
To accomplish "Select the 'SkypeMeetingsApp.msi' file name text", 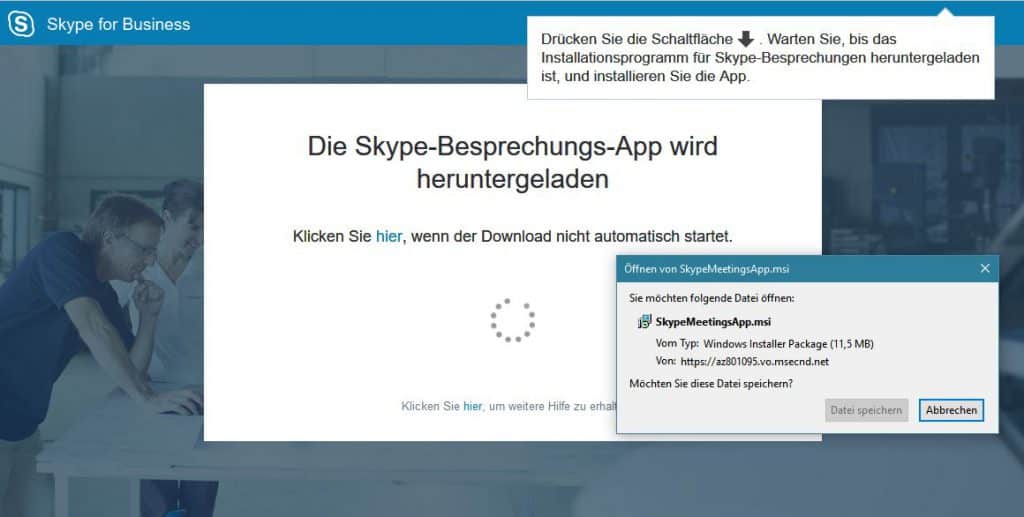I will point(713,322).
